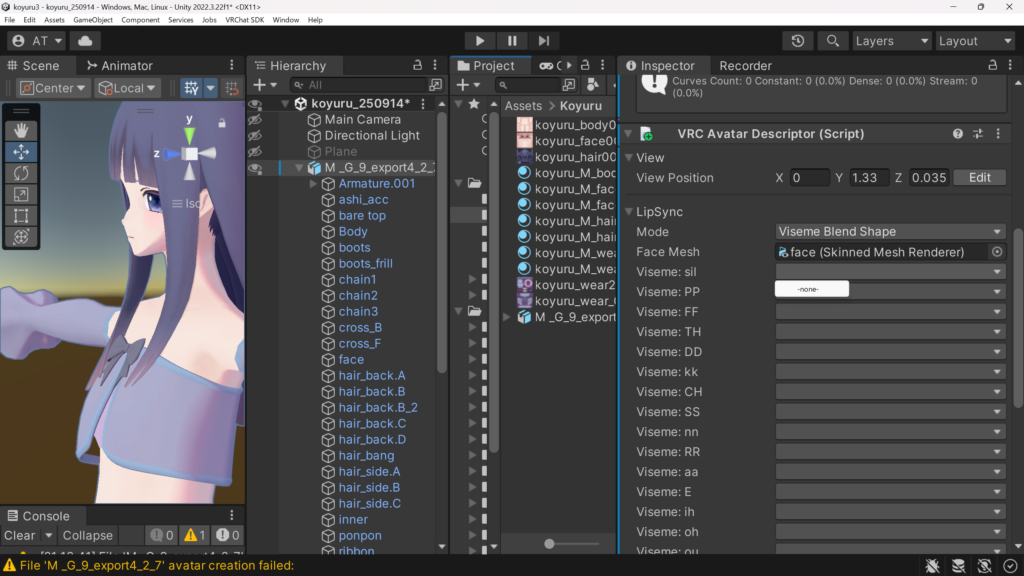
Task: Select the Scale tool in Scene
Action: coord(21,194)
